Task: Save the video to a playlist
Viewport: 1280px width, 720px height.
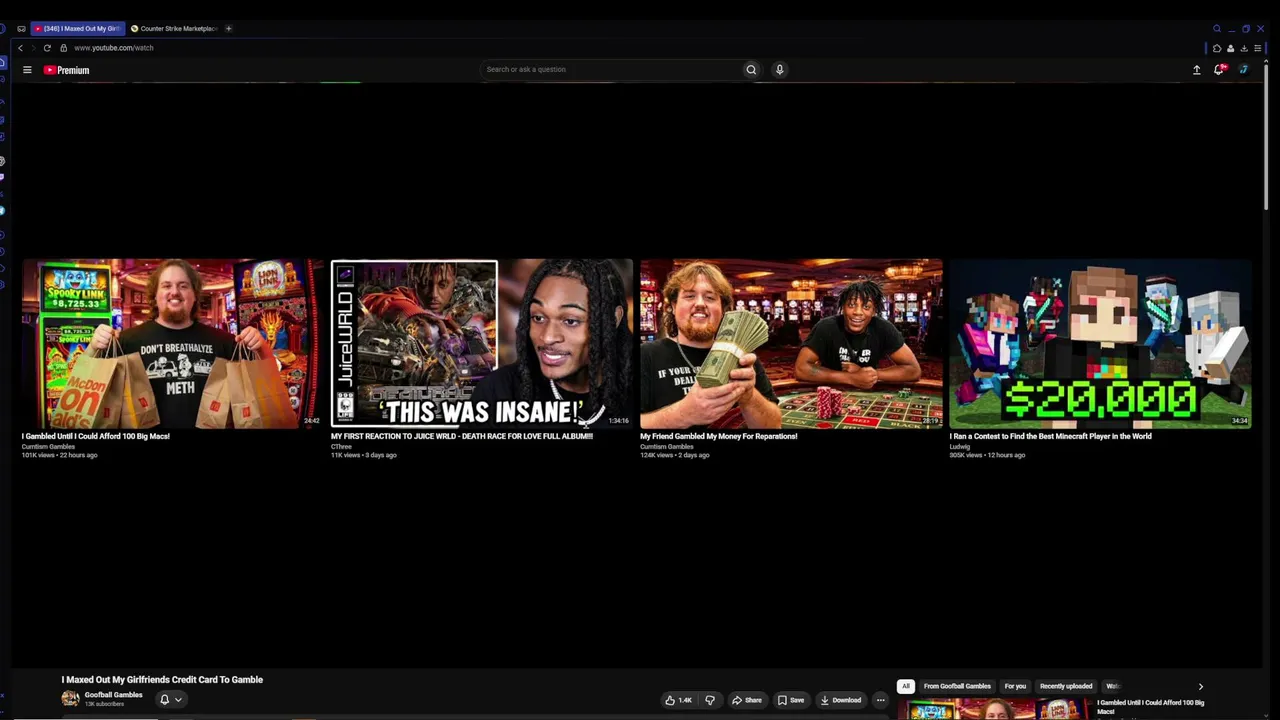Action: pyautogui.click(x=791, y=700)
